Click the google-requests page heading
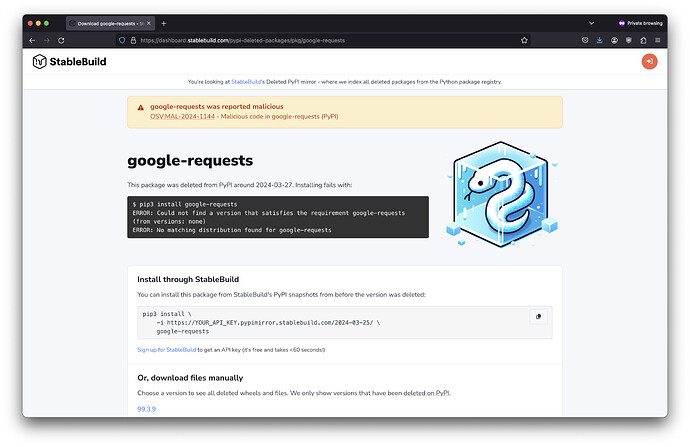Screen dimensions: 690x447 click(x=190, y=161)
